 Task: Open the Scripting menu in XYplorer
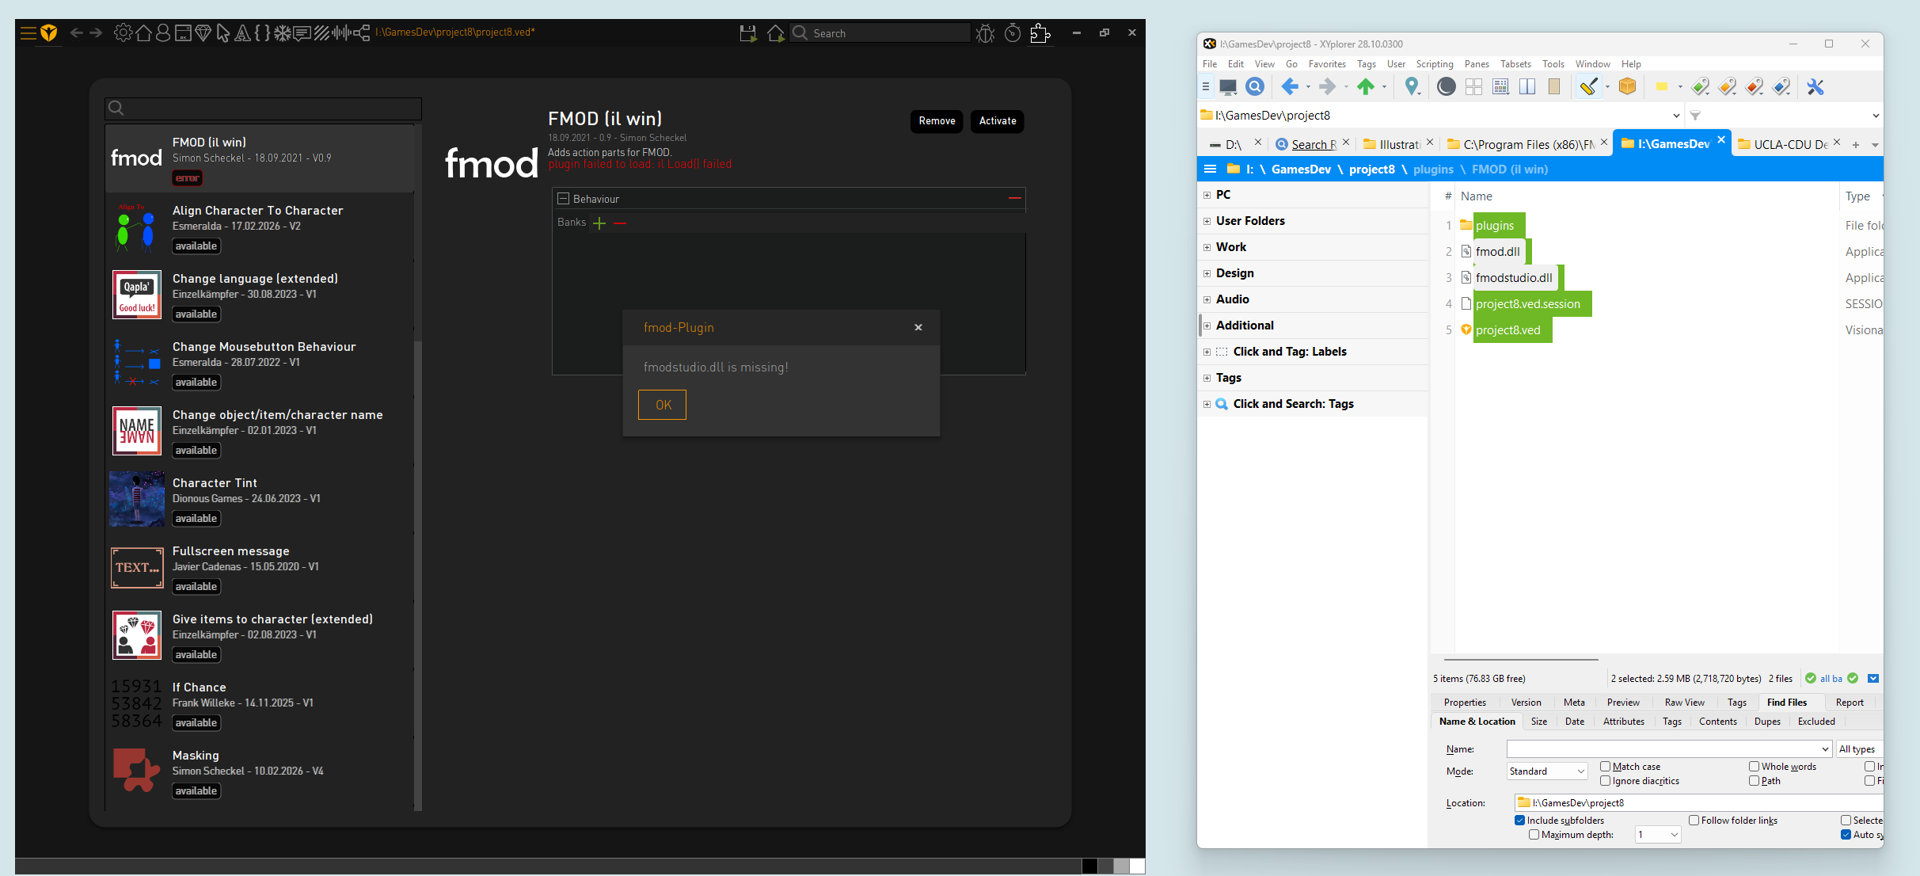click(x=1434, y=64)
